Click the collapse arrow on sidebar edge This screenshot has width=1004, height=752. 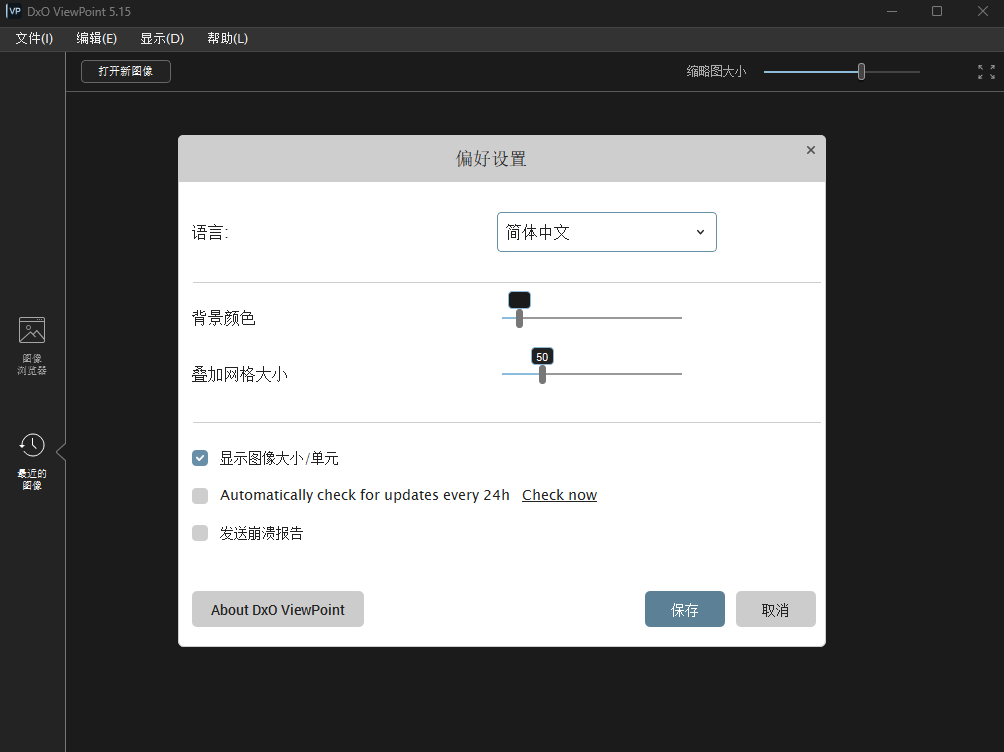(x=61, y=452)
